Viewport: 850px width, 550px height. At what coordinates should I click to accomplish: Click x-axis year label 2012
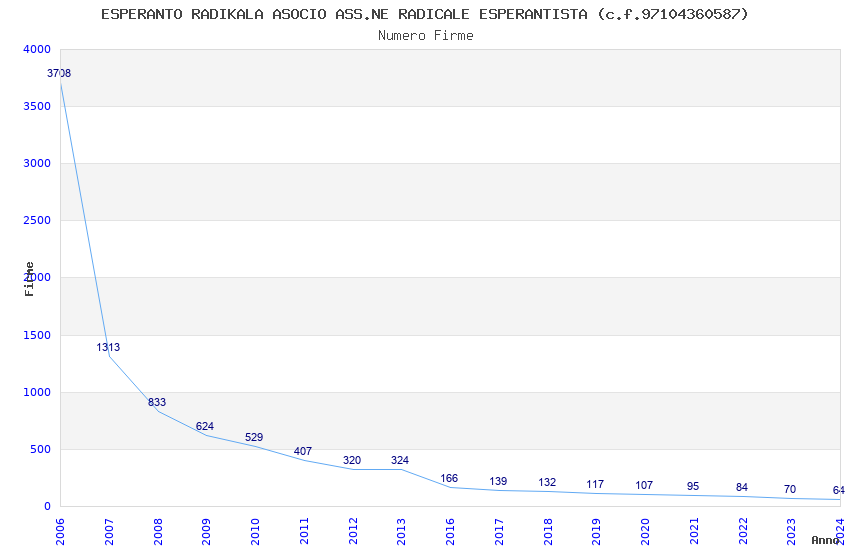(353, 532)
